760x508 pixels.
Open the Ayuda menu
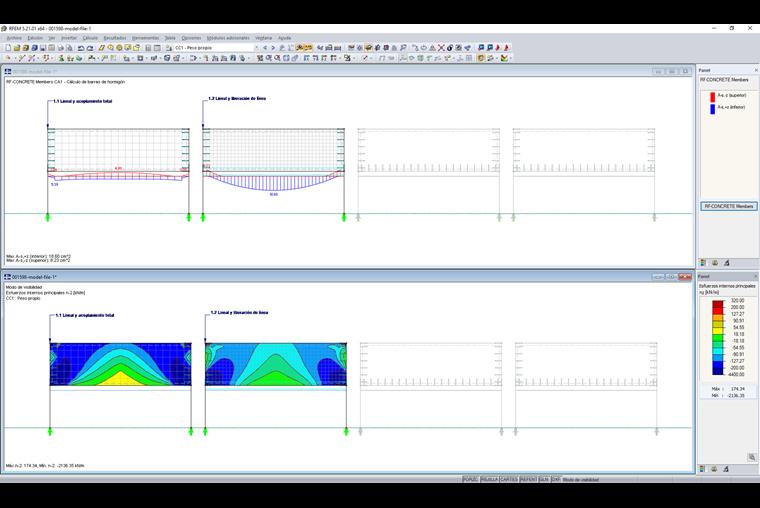click(x=285, y=38)
